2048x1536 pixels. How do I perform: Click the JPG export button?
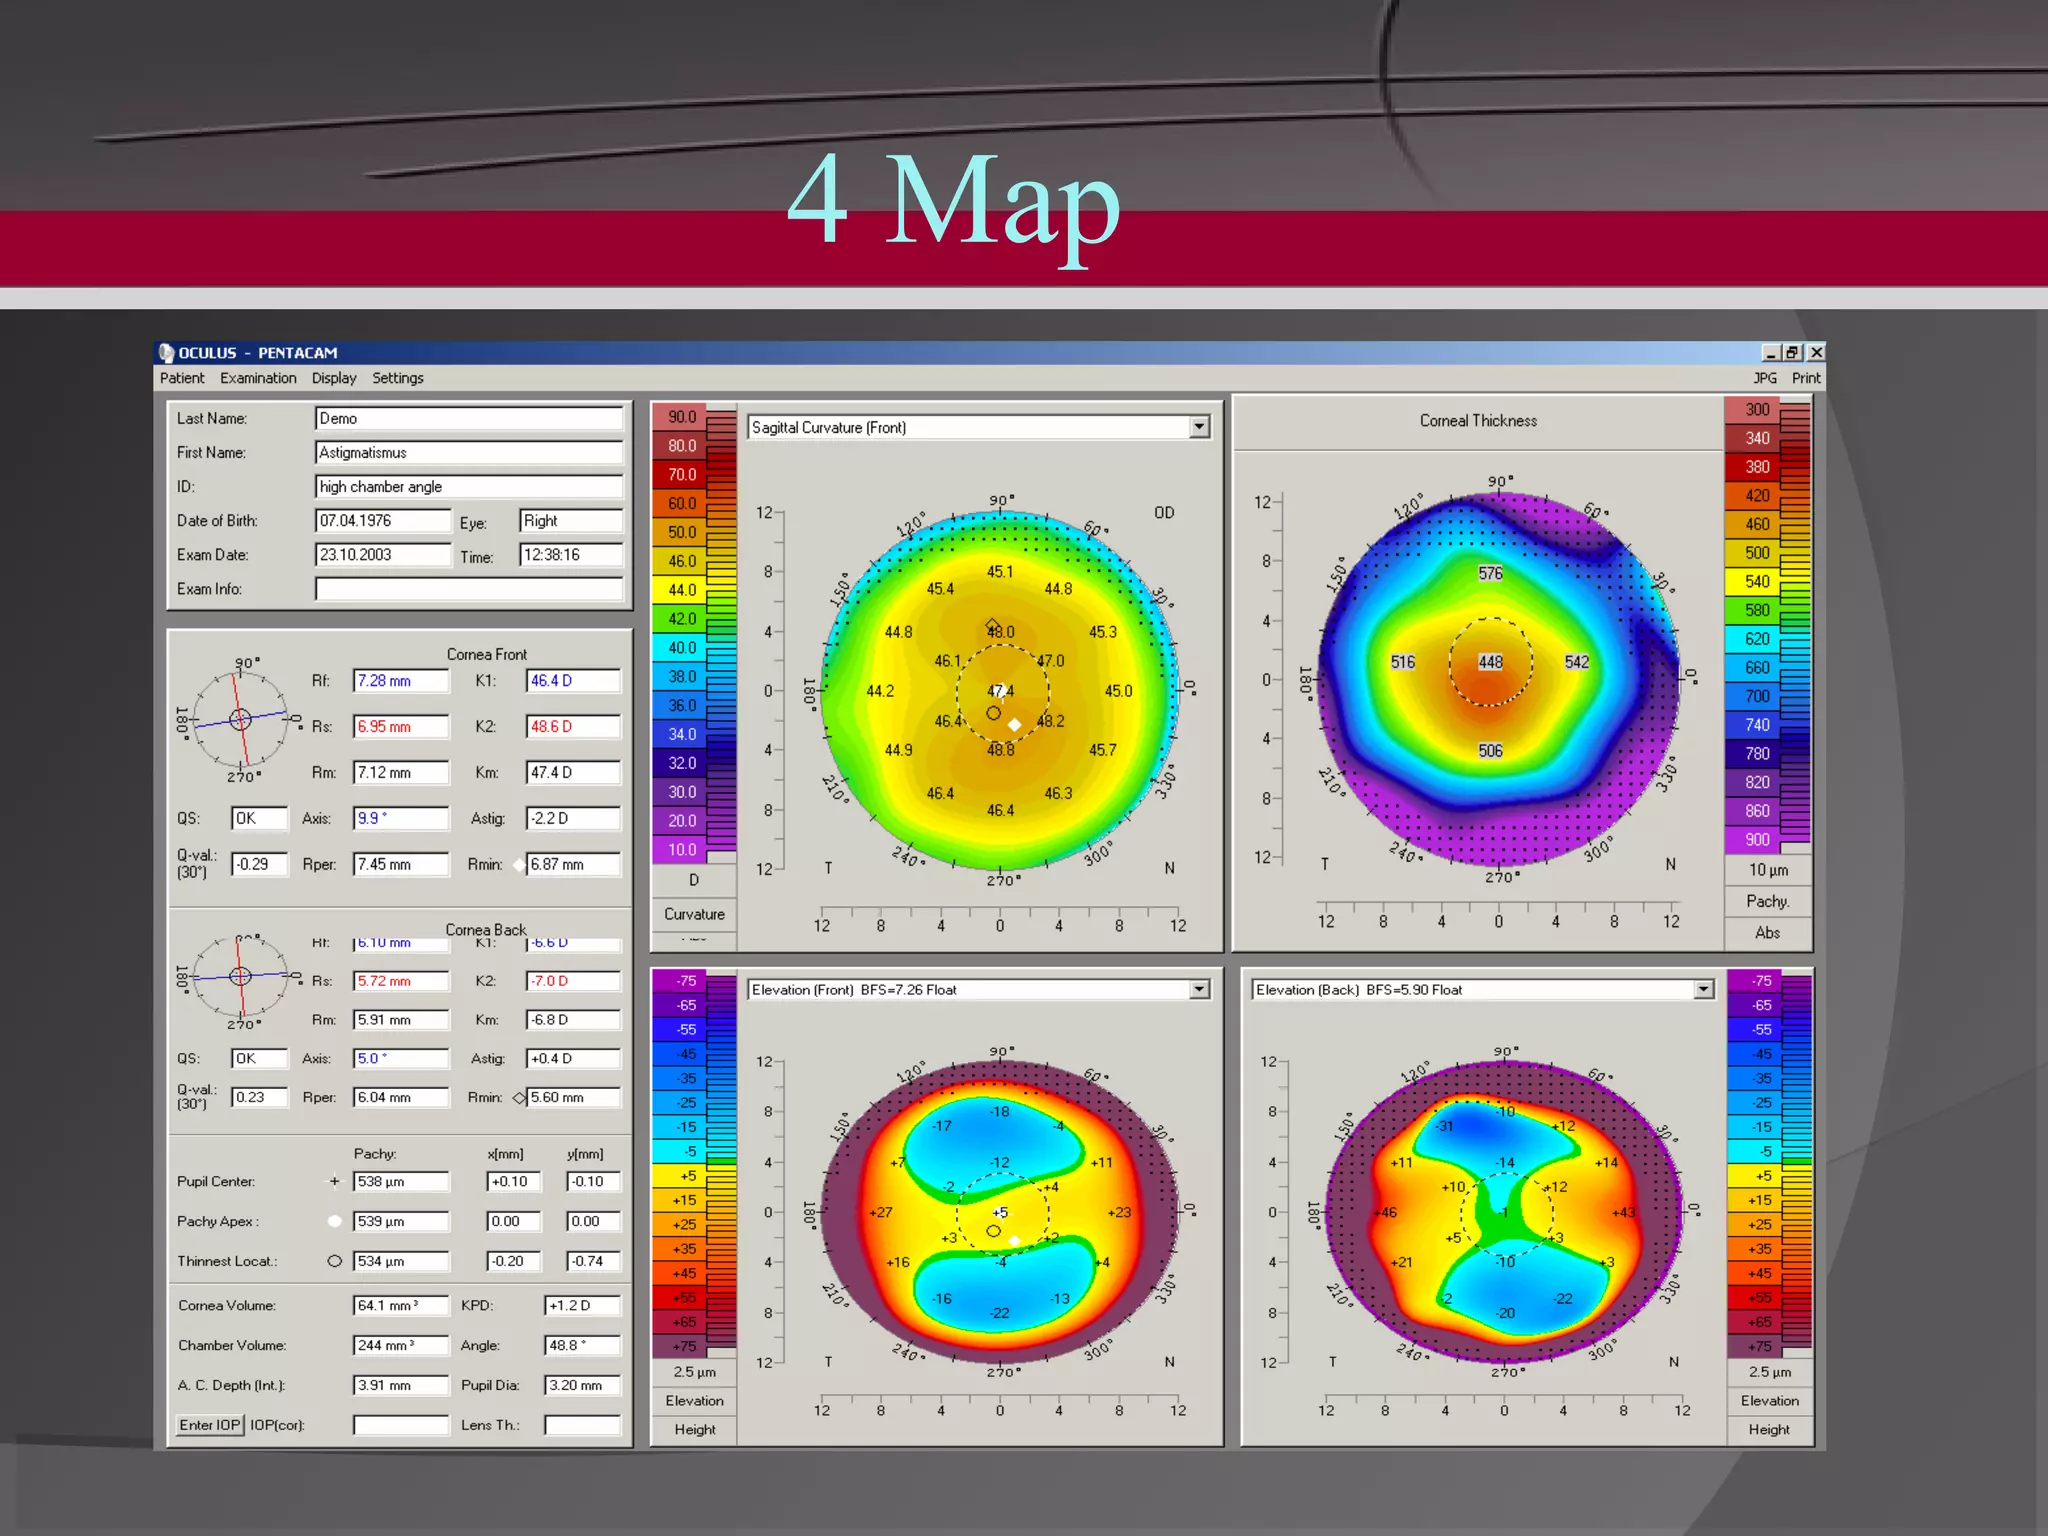coord(1765,378)
